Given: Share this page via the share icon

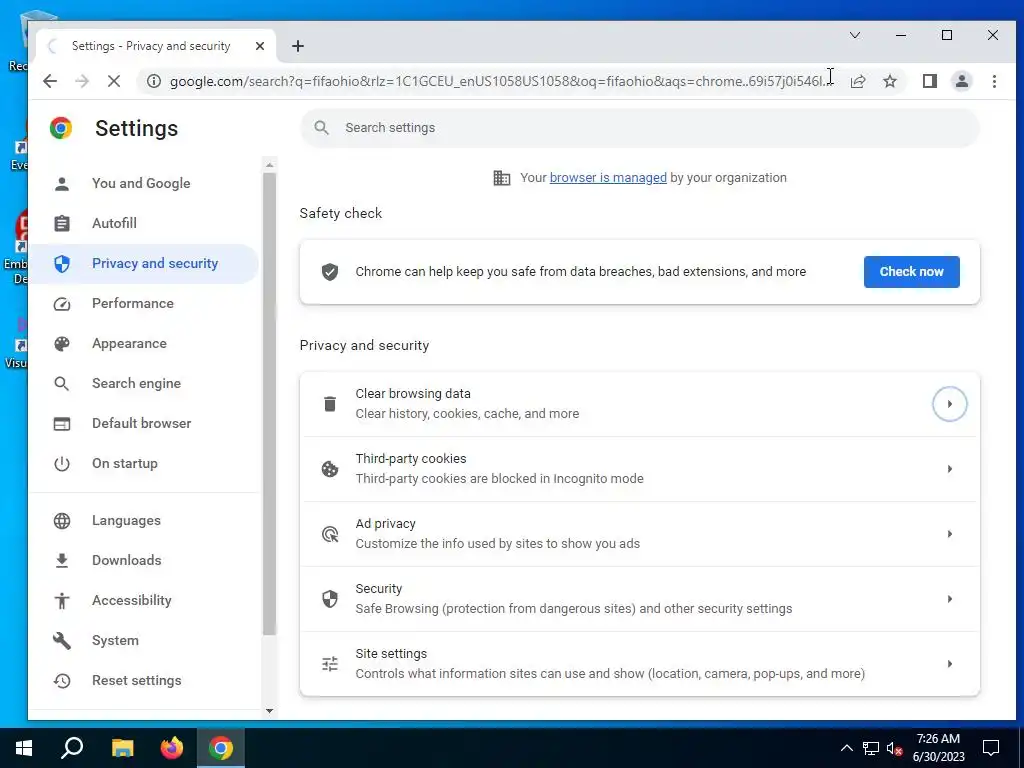Looking at the screenshot, I should [x=857, y=81].
